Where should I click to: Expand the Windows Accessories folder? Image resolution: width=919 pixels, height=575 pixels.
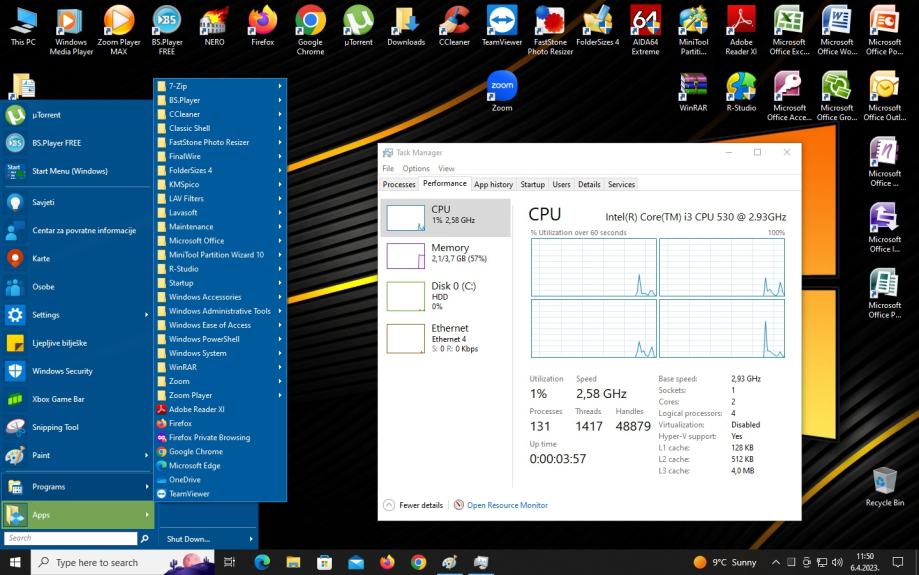point(220,297)
